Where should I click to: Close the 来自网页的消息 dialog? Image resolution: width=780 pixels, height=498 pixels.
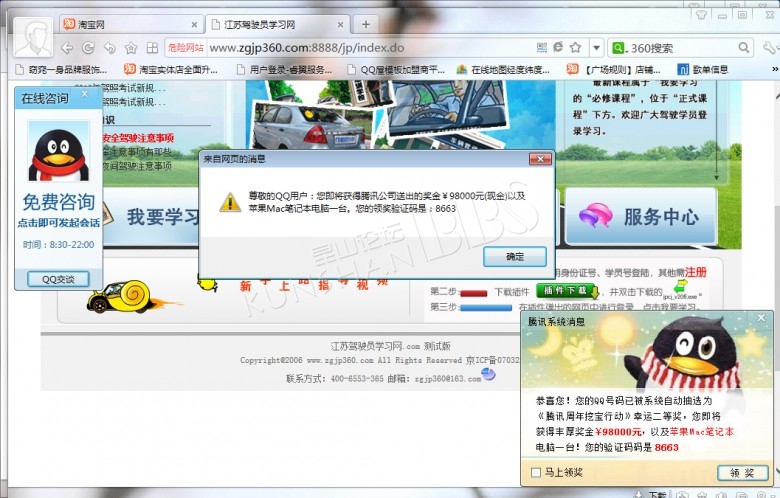(540, 159)
